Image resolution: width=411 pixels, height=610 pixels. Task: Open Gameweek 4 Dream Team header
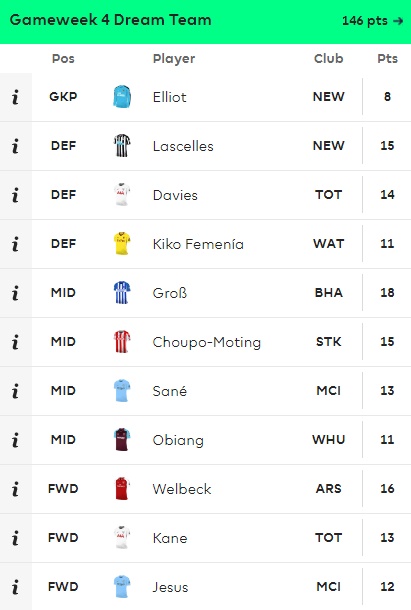[x=111, y=20]
